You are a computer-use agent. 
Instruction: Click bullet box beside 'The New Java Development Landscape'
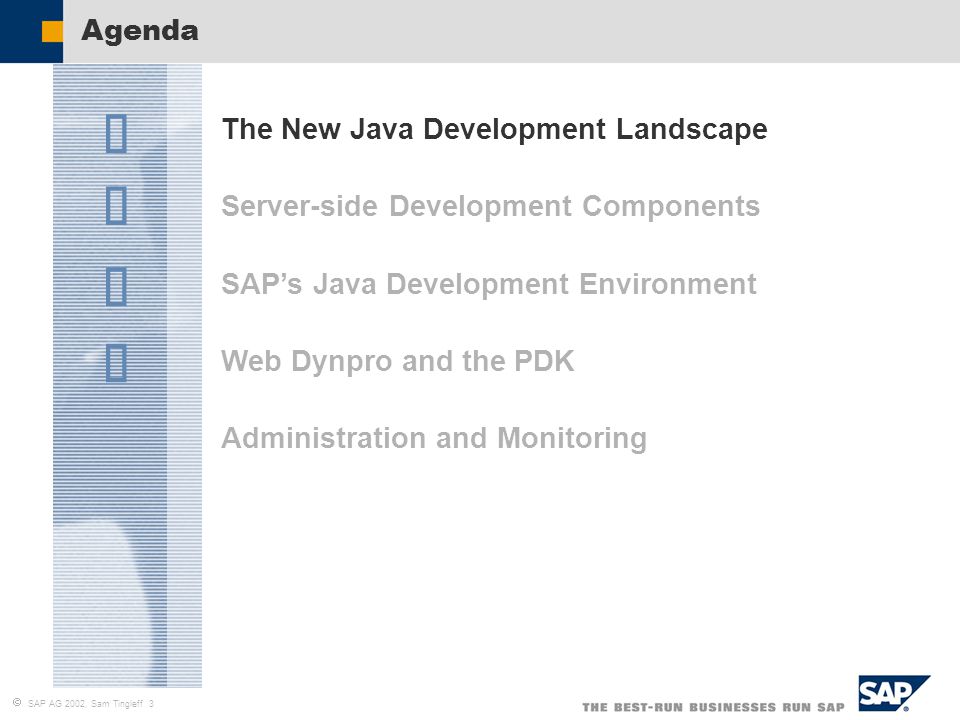(116, 133)
